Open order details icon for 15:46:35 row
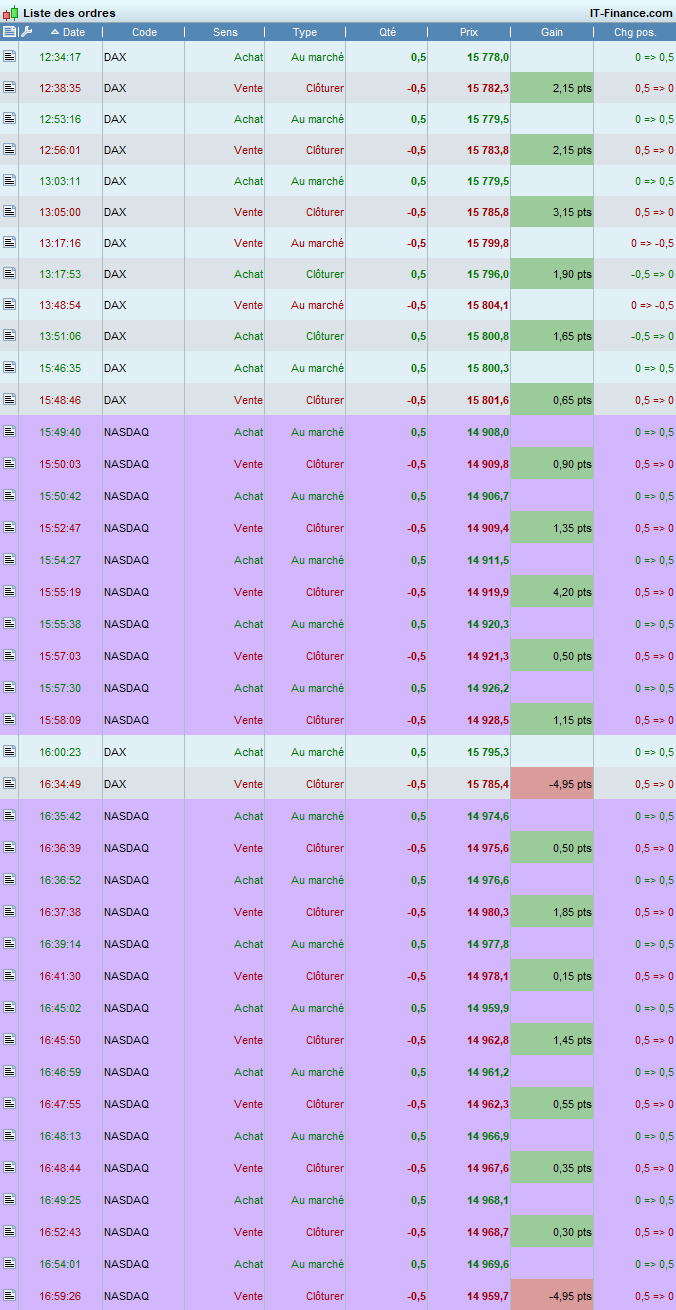The image size is (676, 1310). 9,367
